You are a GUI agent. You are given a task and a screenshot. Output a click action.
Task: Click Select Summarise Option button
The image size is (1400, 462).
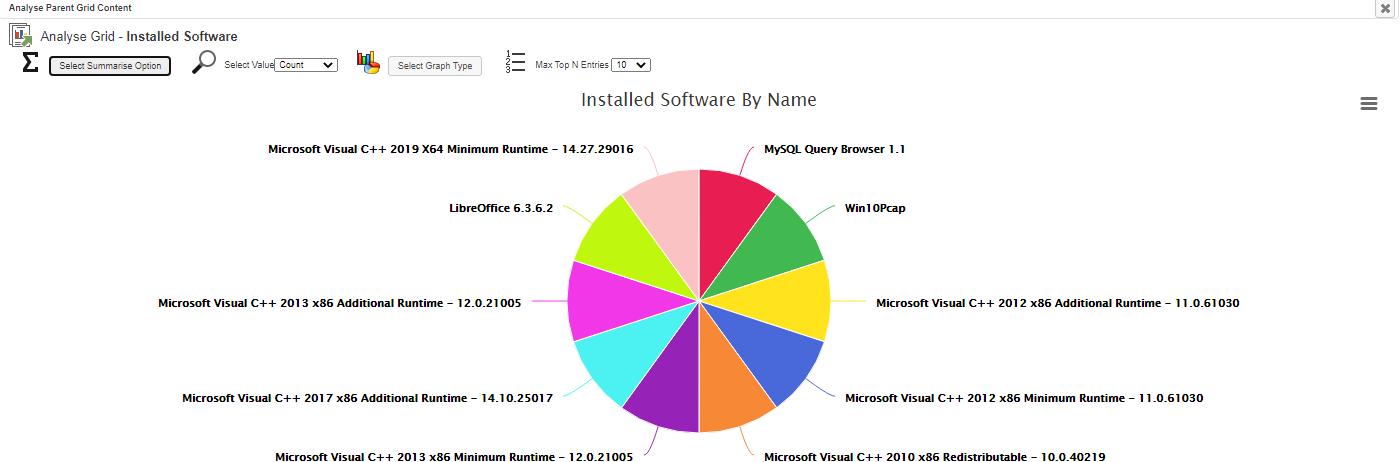(110, 66)
